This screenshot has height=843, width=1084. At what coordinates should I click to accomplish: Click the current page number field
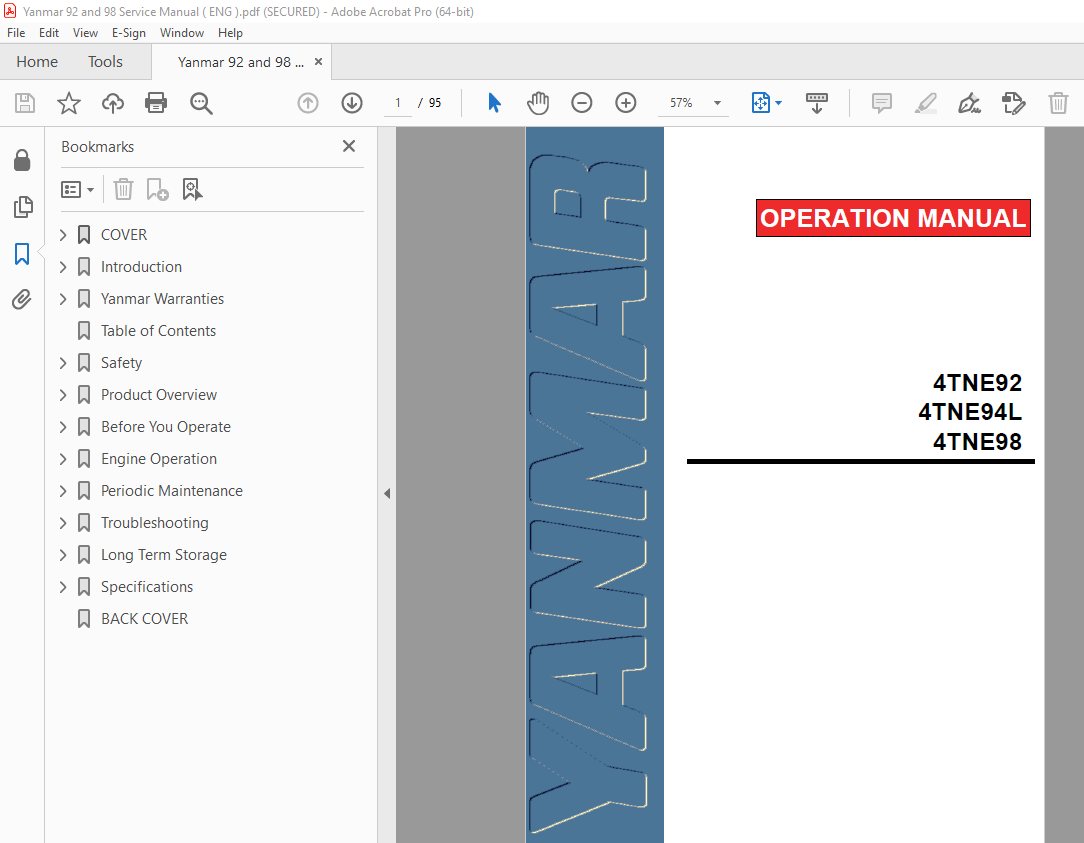398,103
